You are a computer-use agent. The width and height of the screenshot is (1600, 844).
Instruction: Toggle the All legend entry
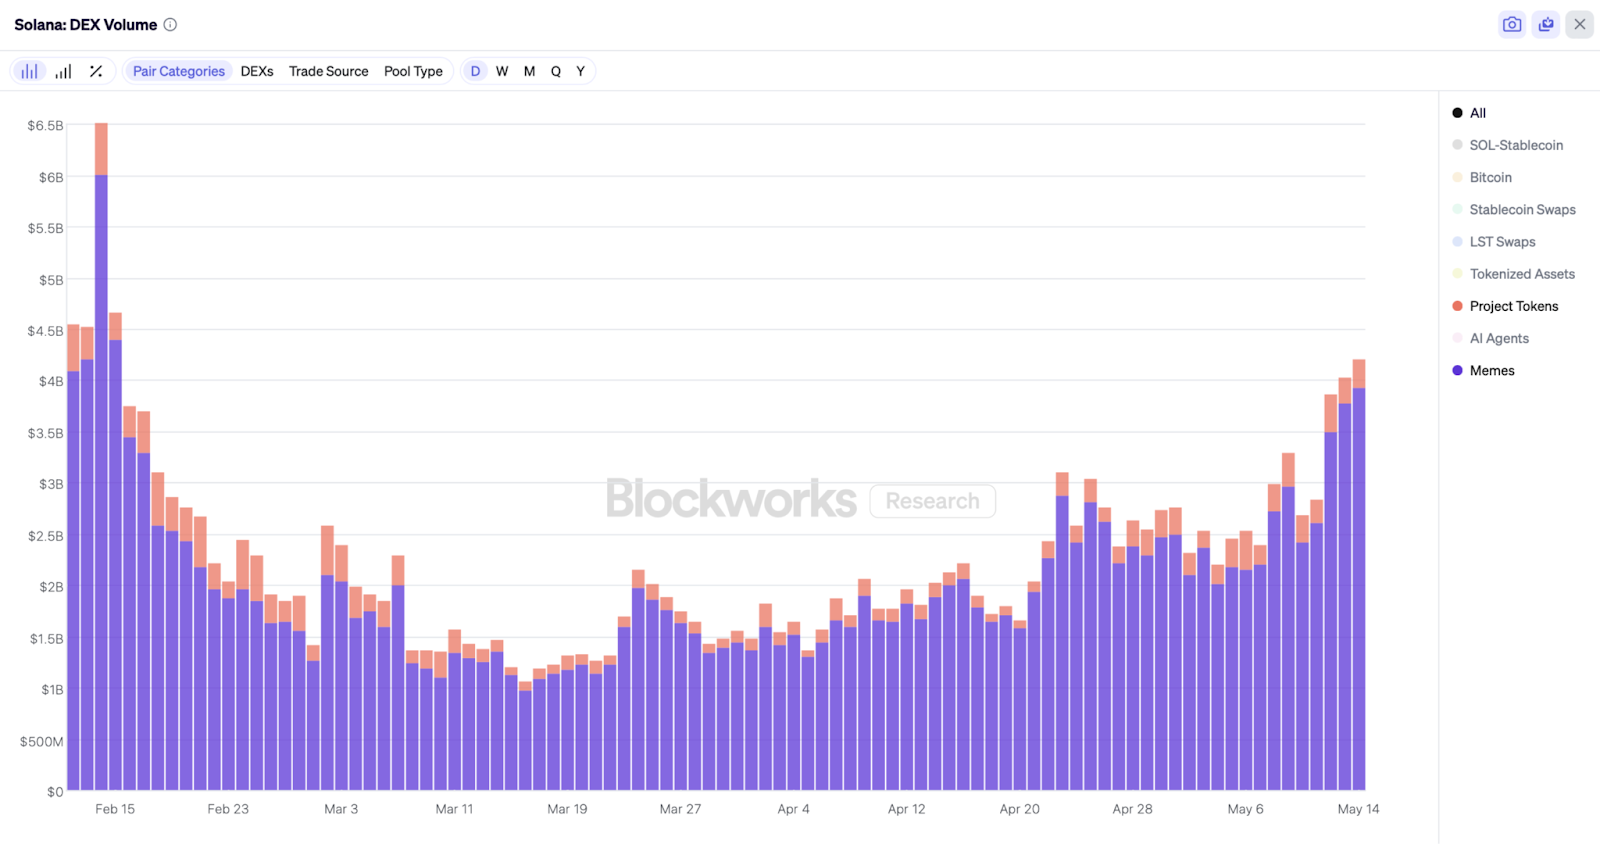[x=1469, y=113]
